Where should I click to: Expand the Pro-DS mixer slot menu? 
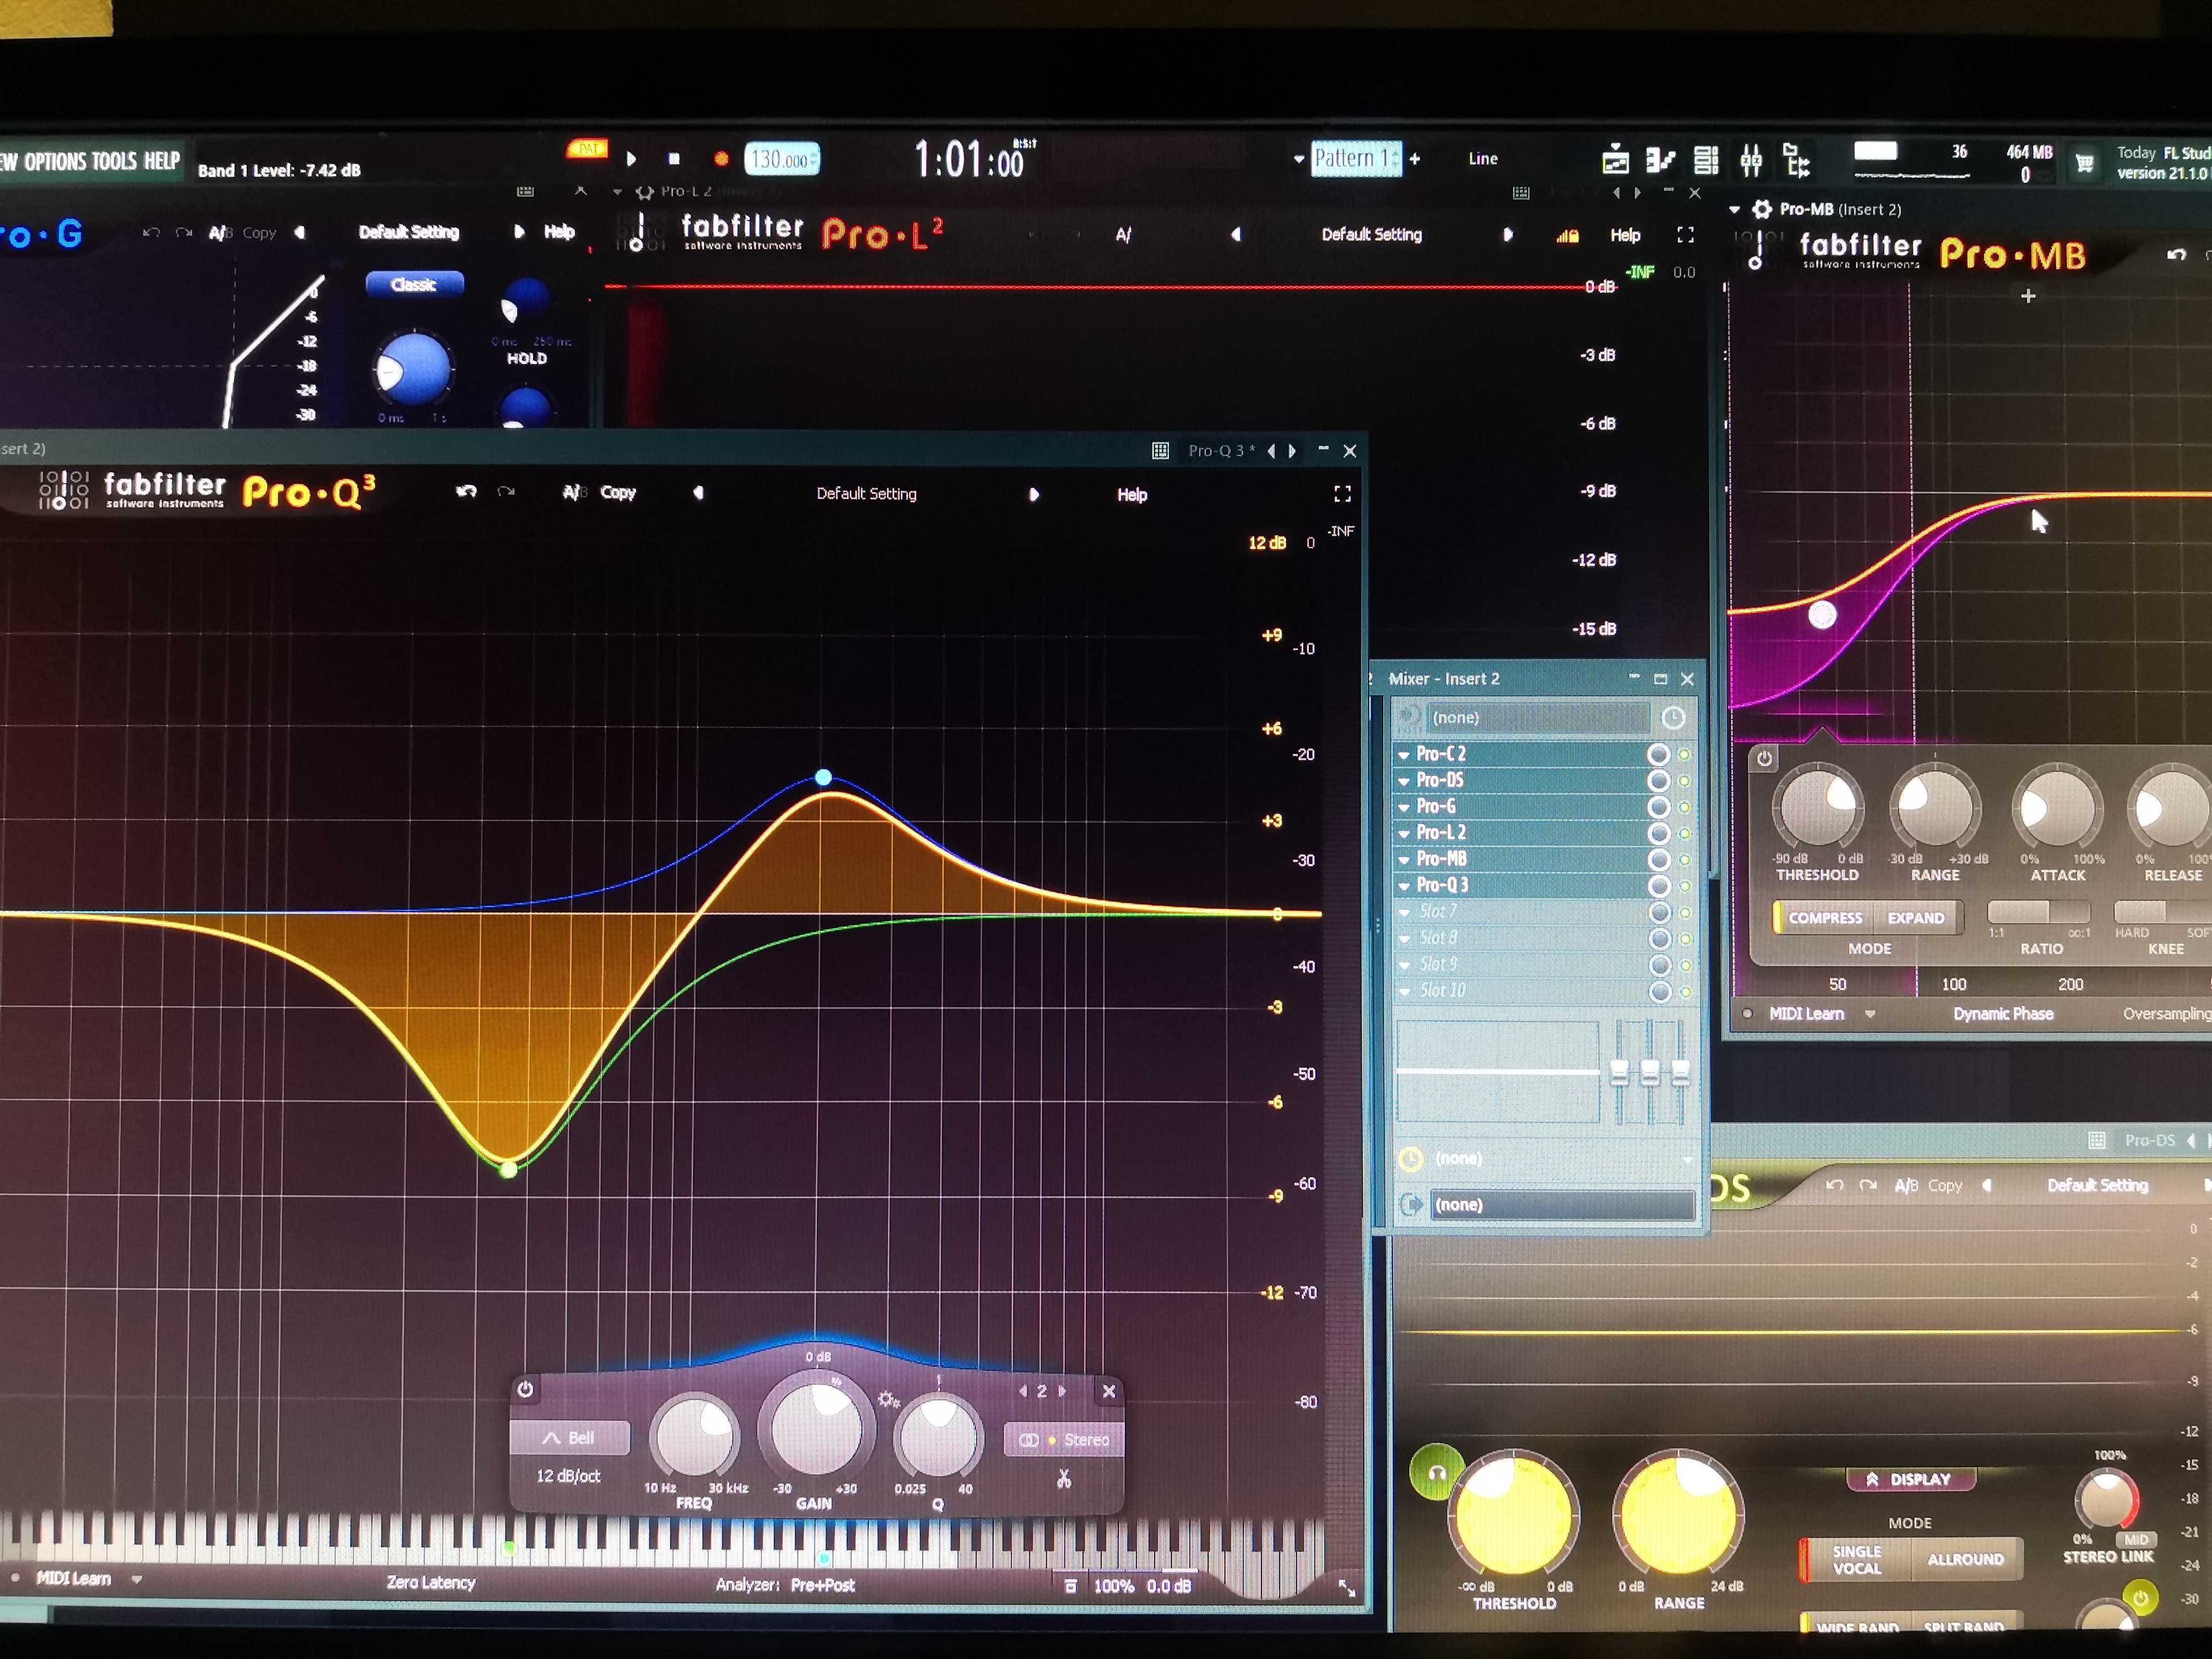(1404, 781)
